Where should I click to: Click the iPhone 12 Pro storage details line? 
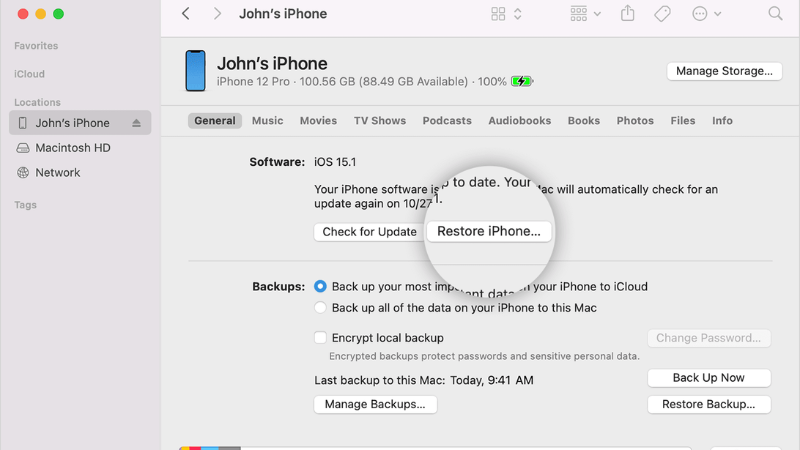click(x=362, y=82)
